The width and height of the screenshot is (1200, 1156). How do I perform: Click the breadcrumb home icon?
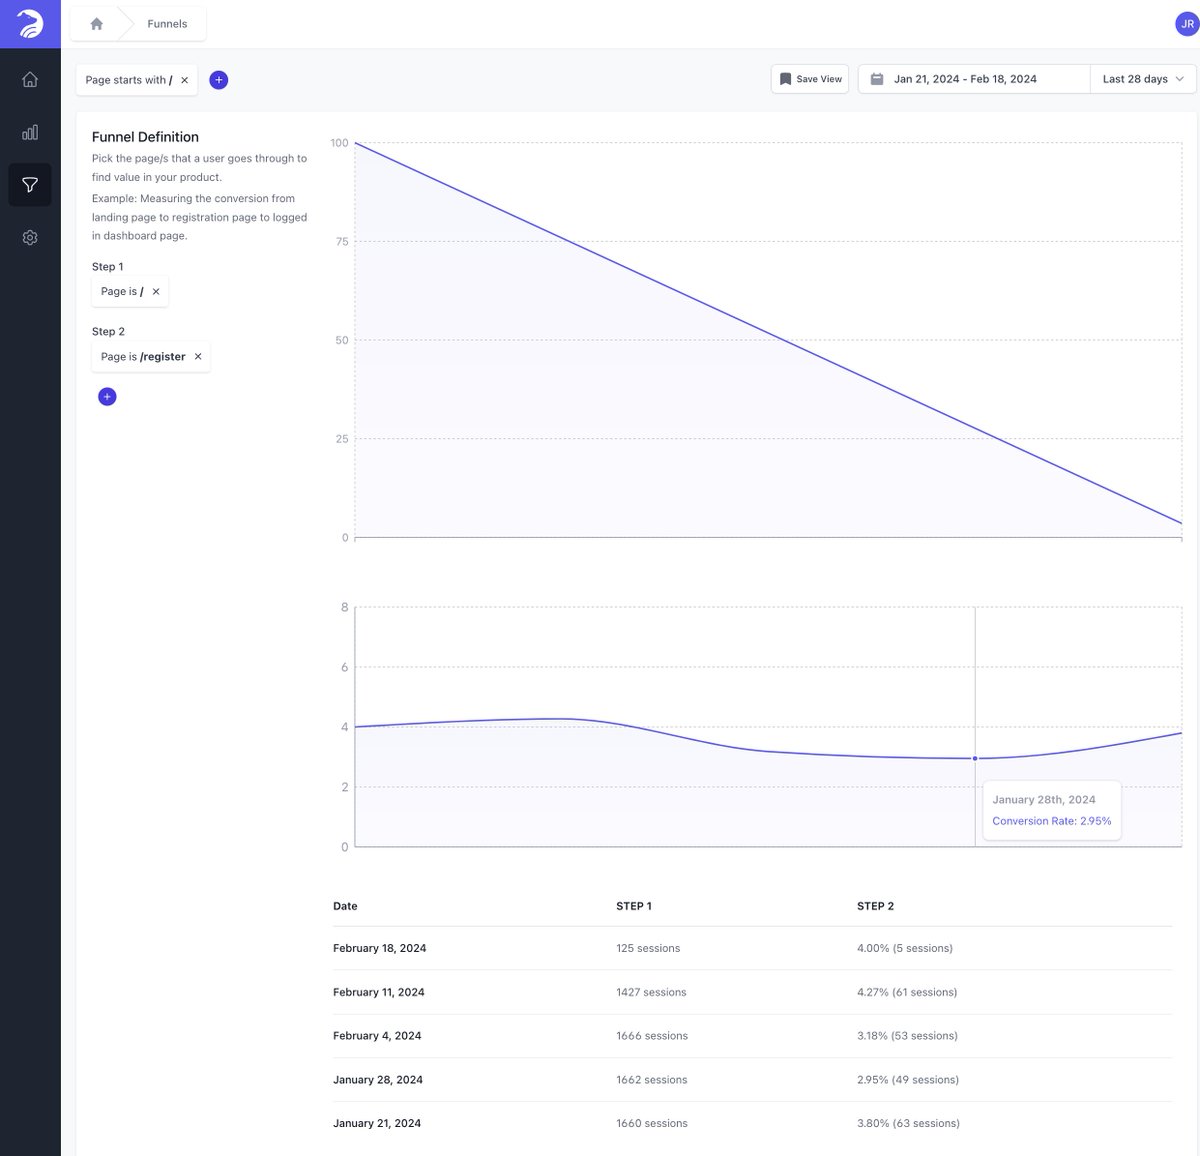pyautogui.click(x=97, y=24)
